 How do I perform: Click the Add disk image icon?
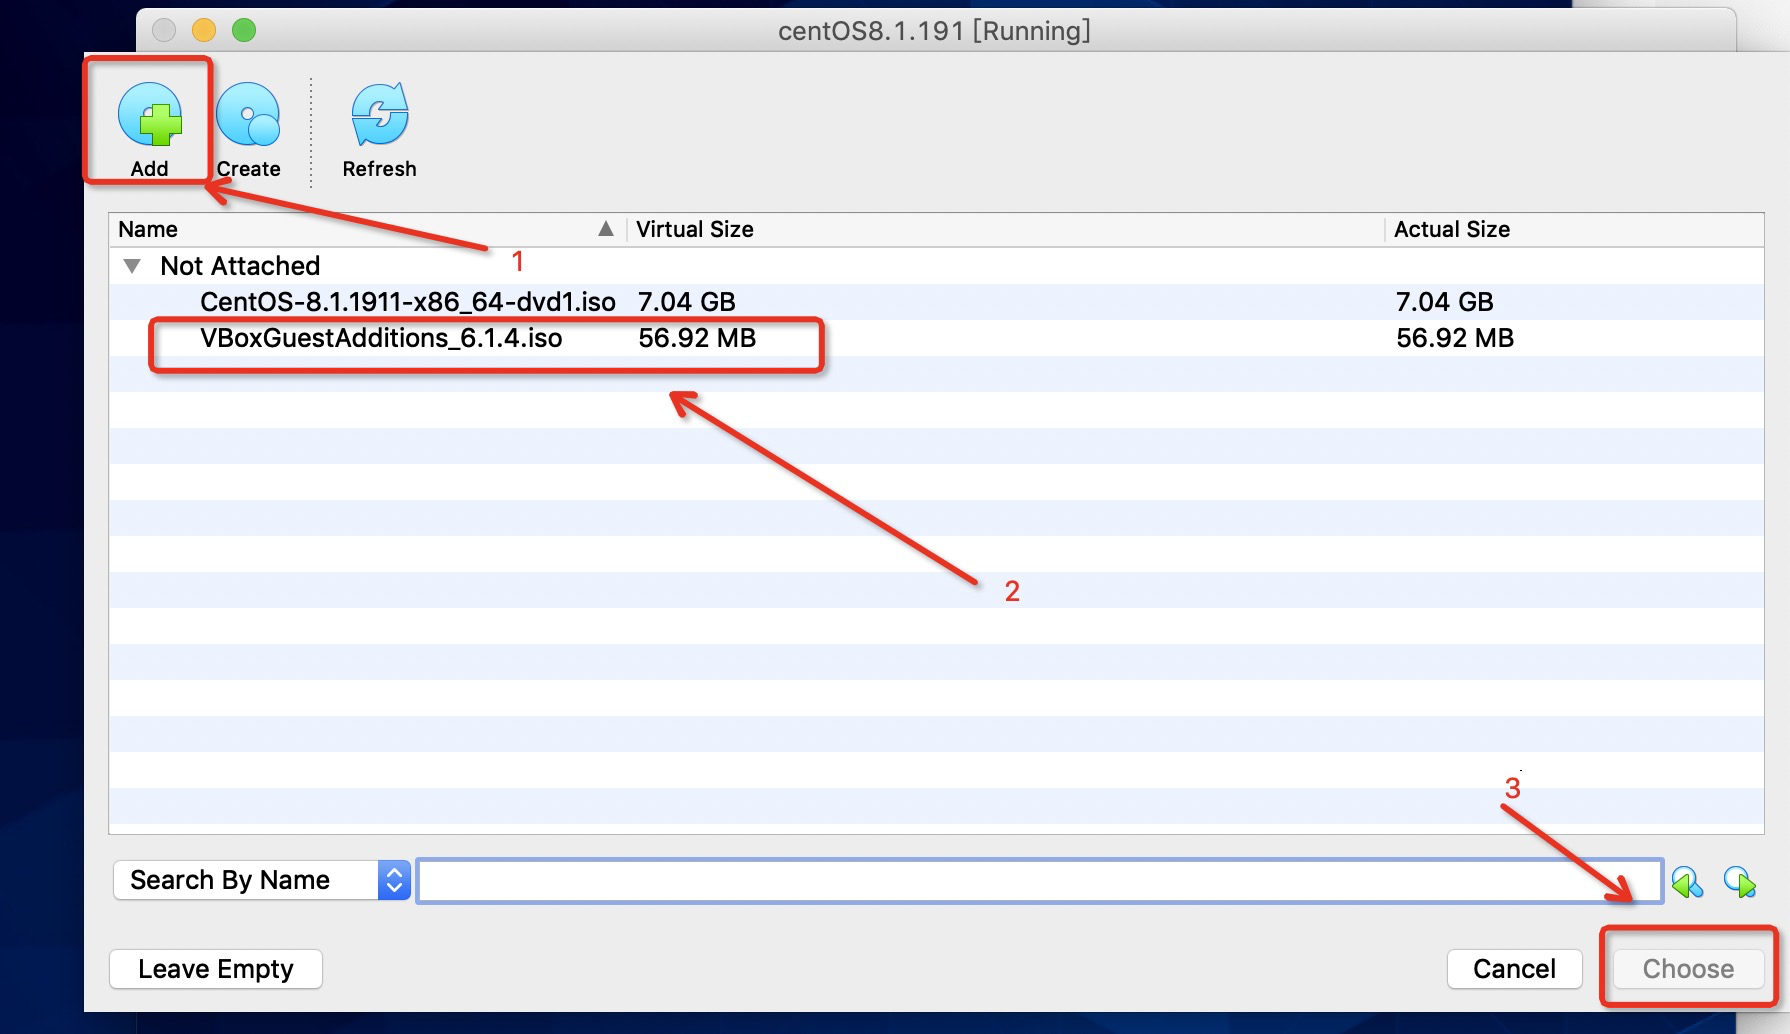(x=150, y=114)
